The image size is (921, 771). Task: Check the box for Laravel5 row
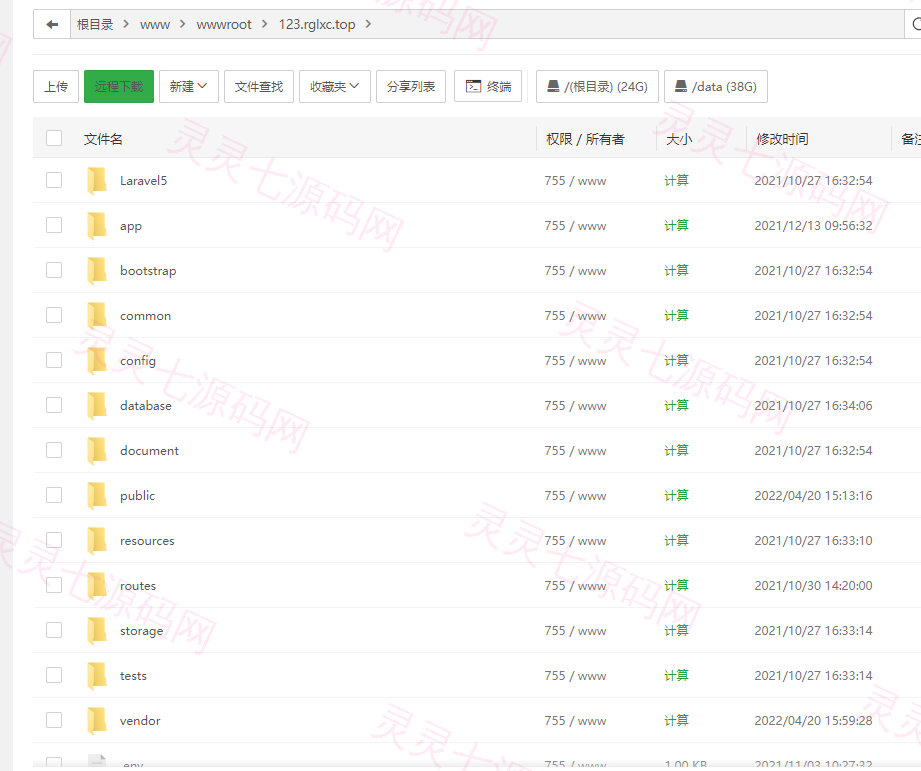click(54, 180)
